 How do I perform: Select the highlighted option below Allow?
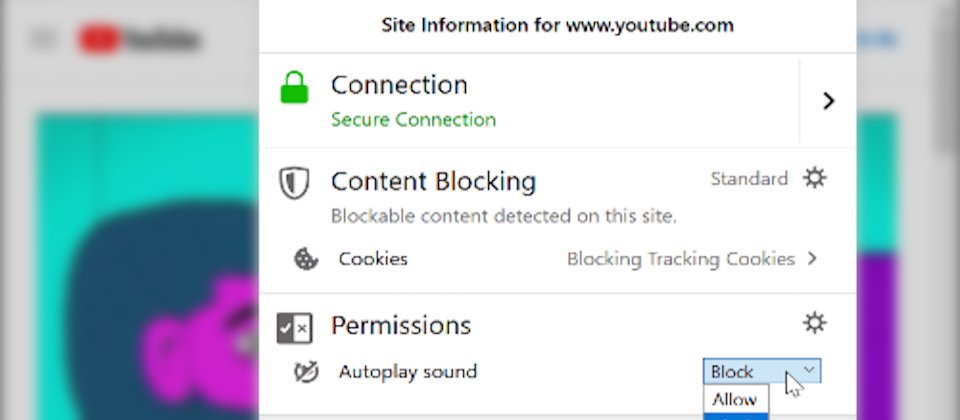[735, 416]
